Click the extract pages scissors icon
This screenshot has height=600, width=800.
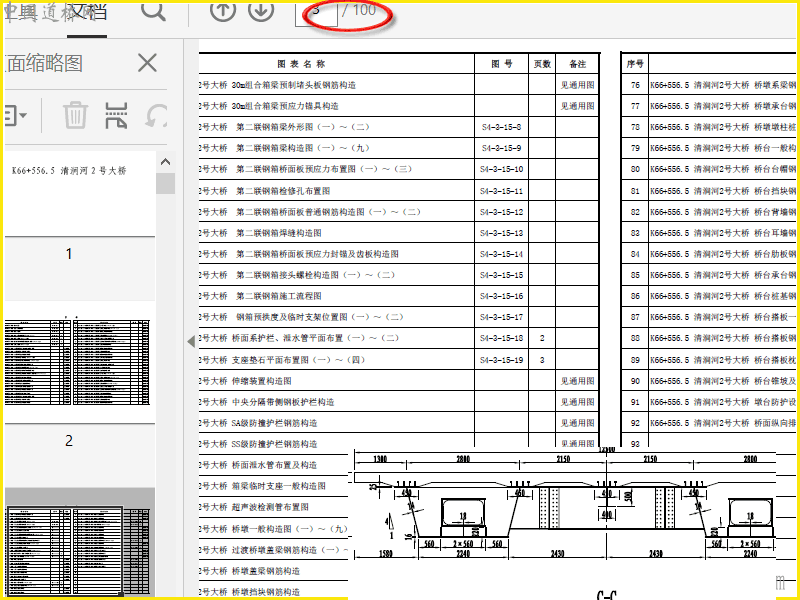click(116, 115)
